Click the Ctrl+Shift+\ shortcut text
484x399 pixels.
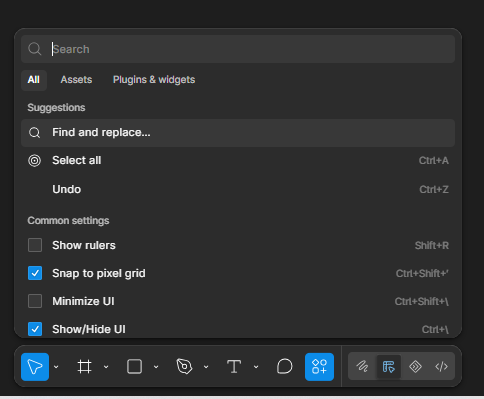[422, 301]
